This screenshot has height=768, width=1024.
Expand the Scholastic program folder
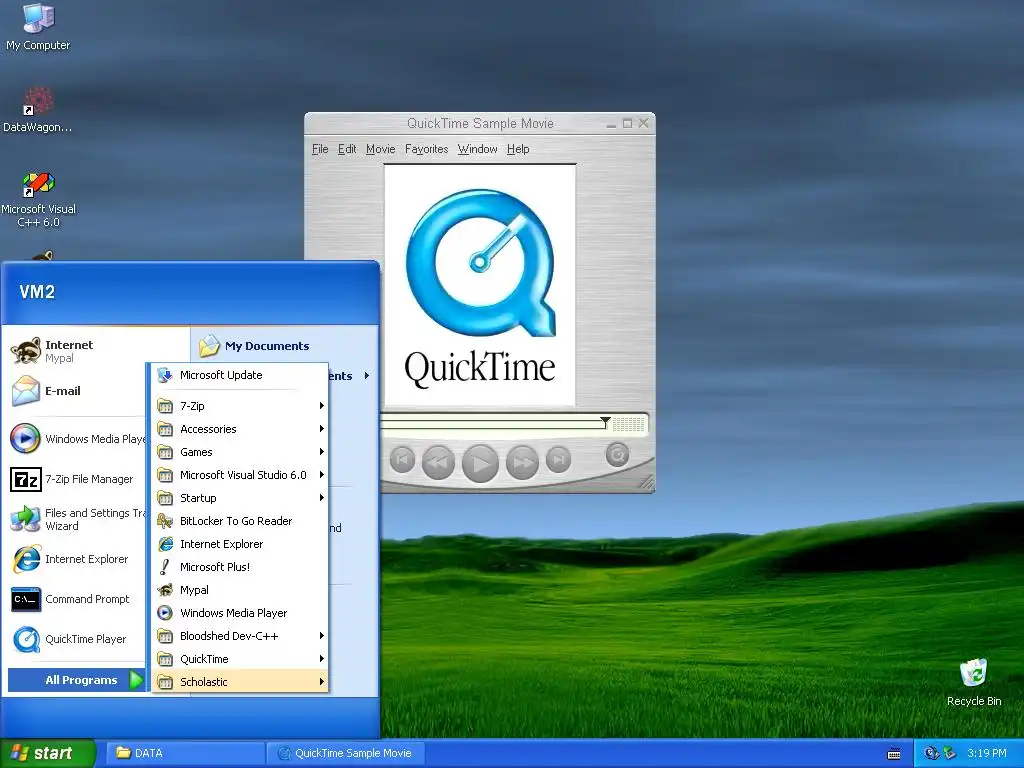click(240, 681)
